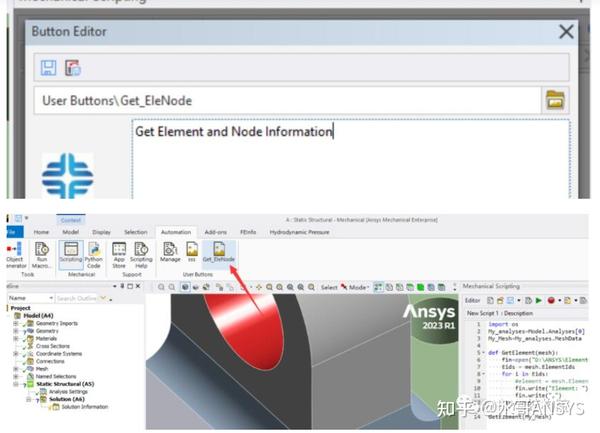This screenshot has width=600, height=433.
Task: Toggle the Scripting pane button
Action: (71, 253)
